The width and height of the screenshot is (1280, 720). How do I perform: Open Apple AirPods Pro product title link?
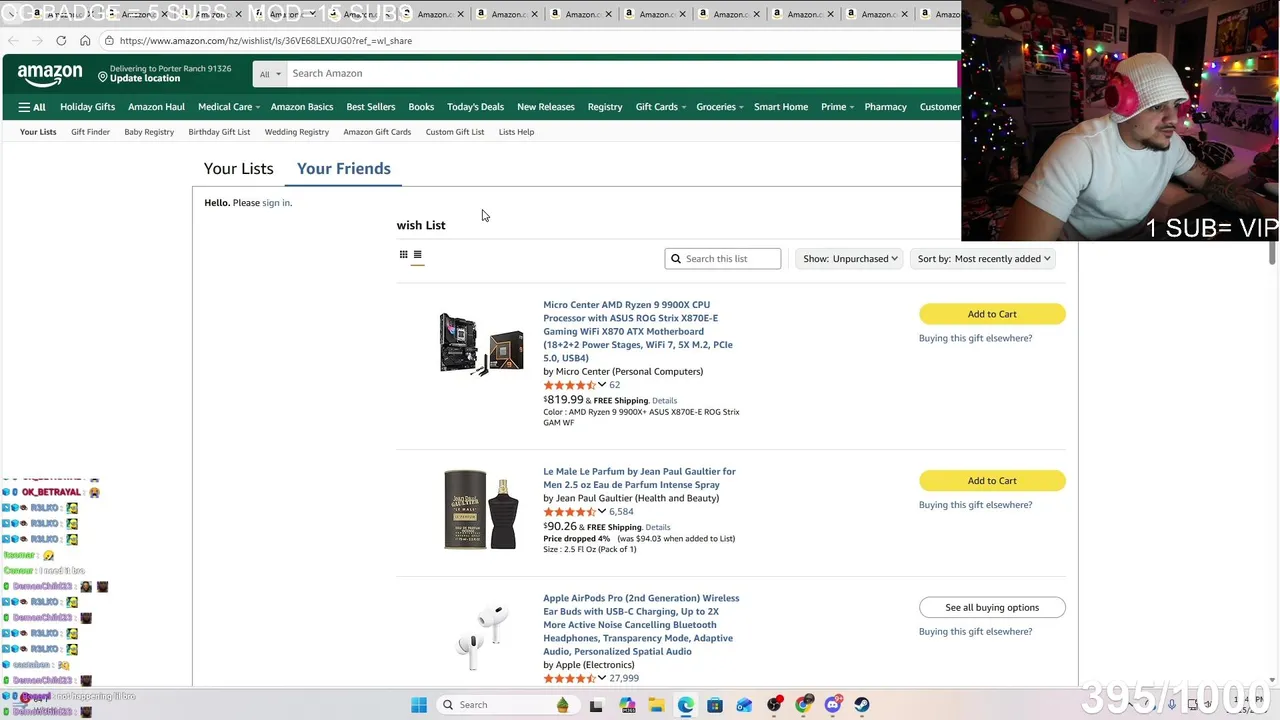click(641, 625)
